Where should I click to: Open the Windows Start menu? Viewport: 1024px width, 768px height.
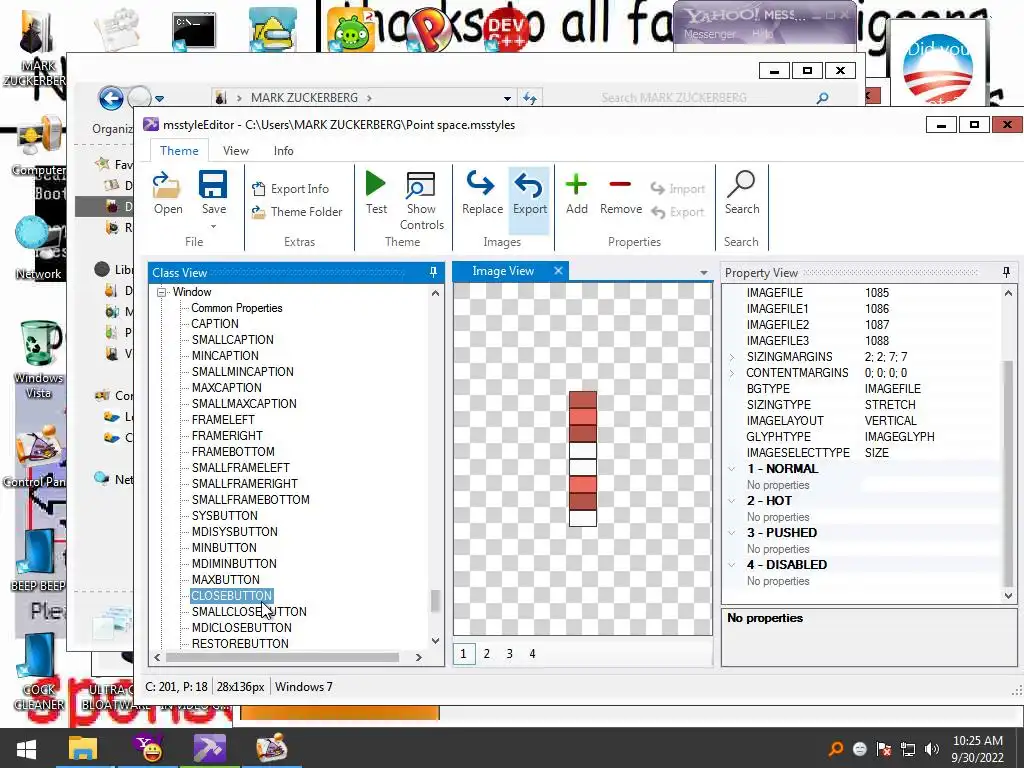[x=26, y=748]
